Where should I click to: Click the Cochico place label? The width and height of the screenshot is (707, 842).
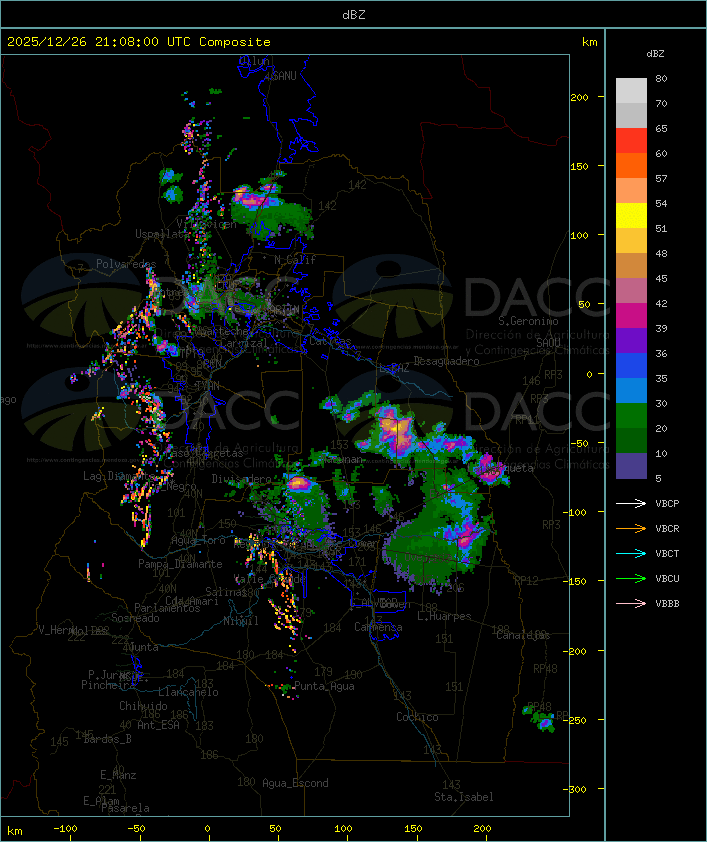(x=417, y=717)
